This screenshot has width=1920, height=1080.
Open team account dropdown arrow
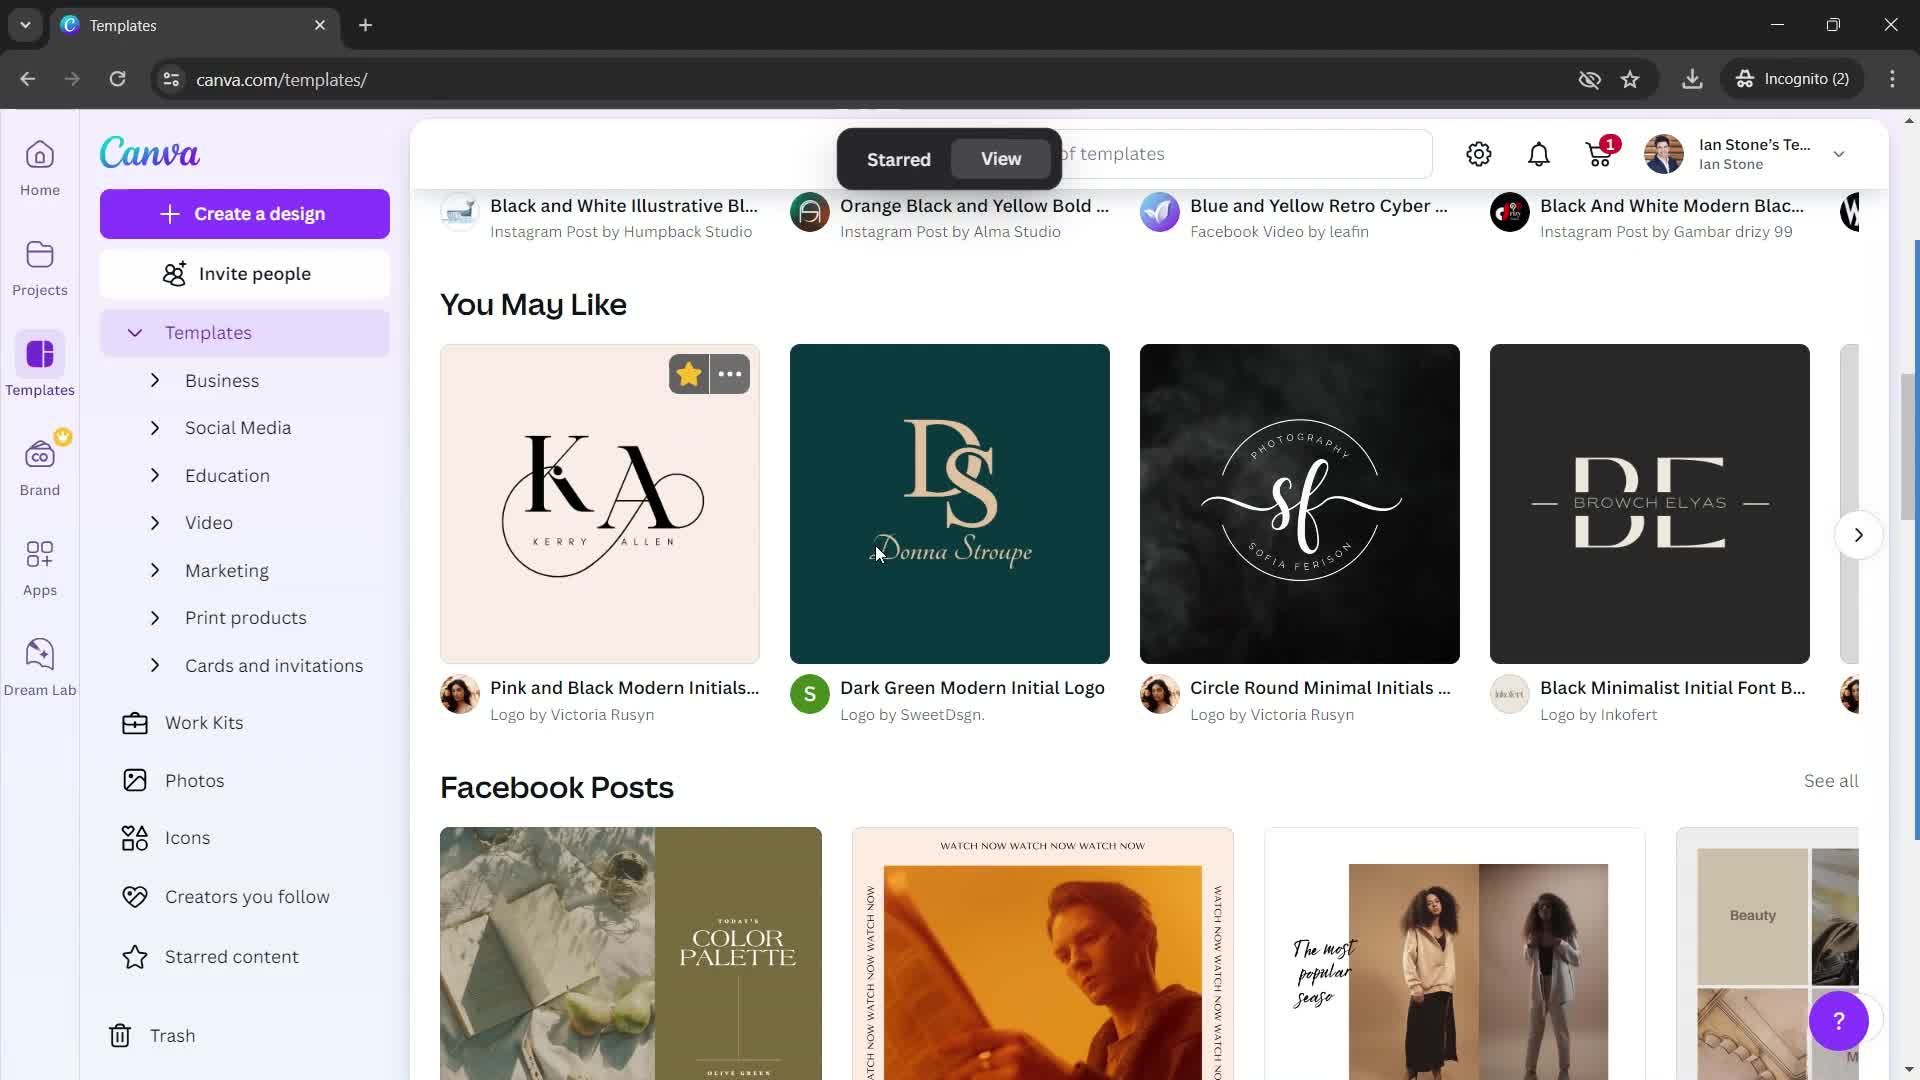coord(1838,154)
